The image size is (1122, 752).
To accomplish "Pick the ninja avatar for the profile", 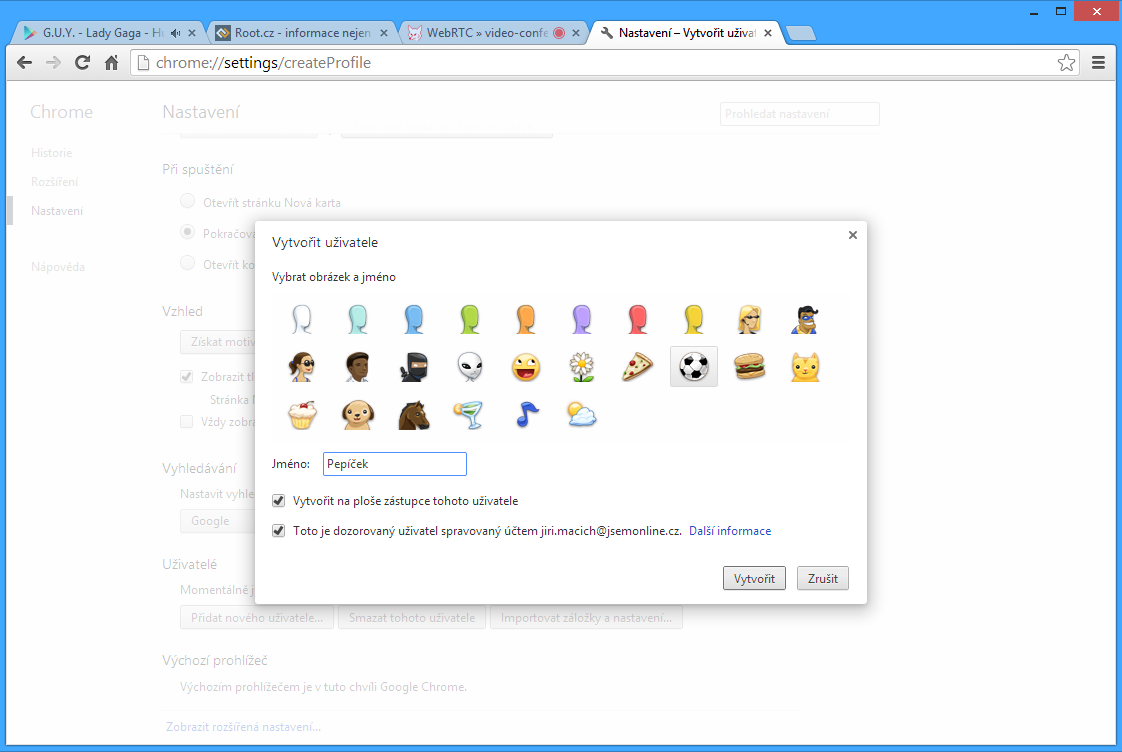I will click(x=413, y=366).
